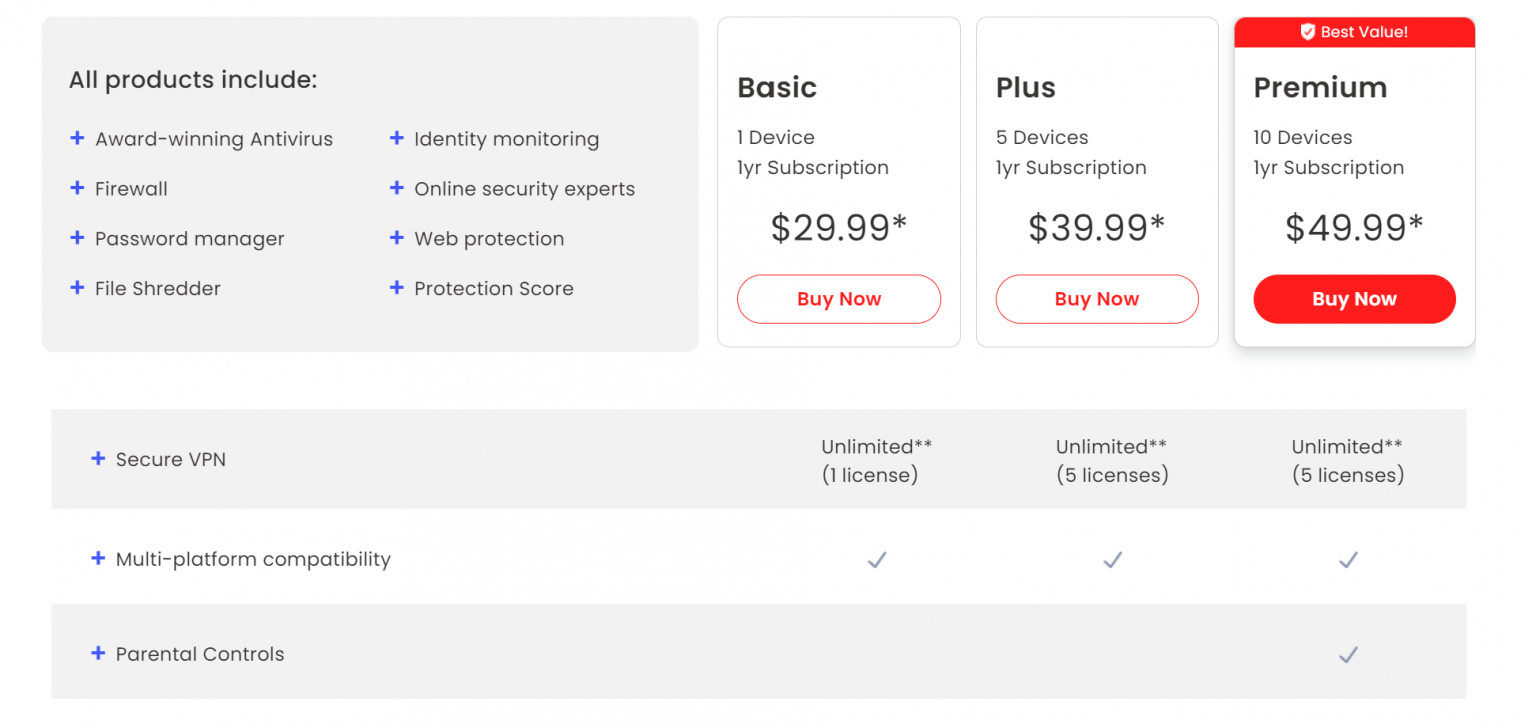1536x728 pixels.
Task: Click Buy Now under the Premium plan
Action: (1354, 299)
